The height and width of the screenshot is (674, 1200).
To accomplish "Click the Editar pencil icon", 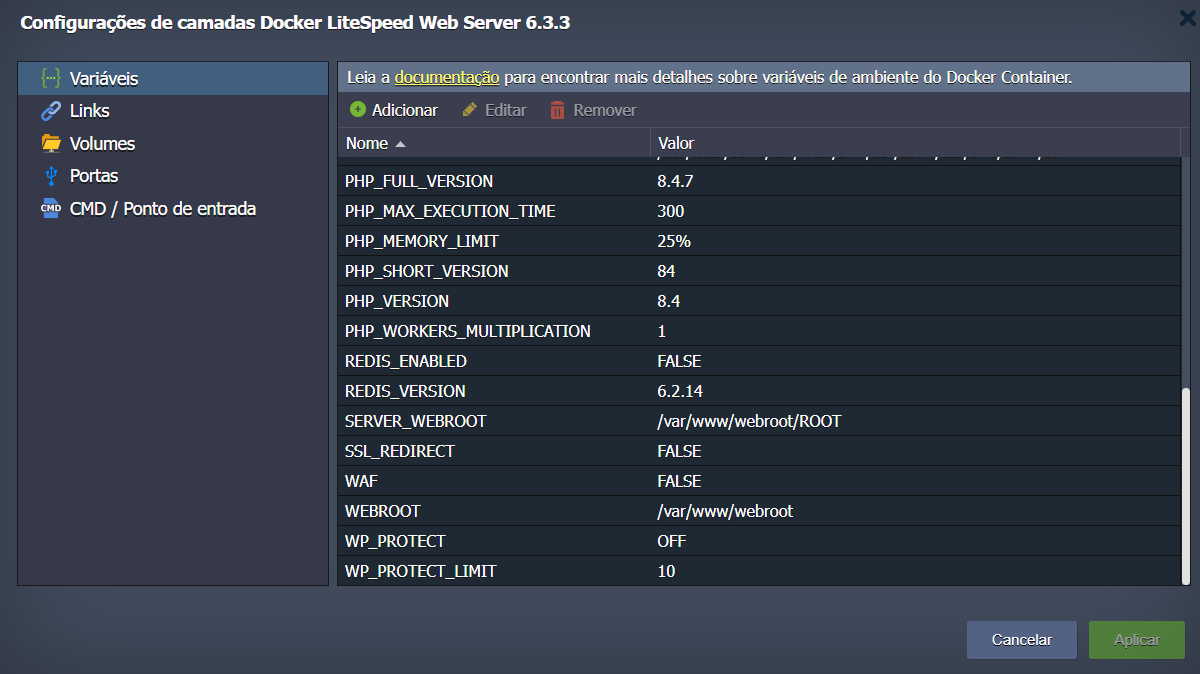I will (470, 110).
